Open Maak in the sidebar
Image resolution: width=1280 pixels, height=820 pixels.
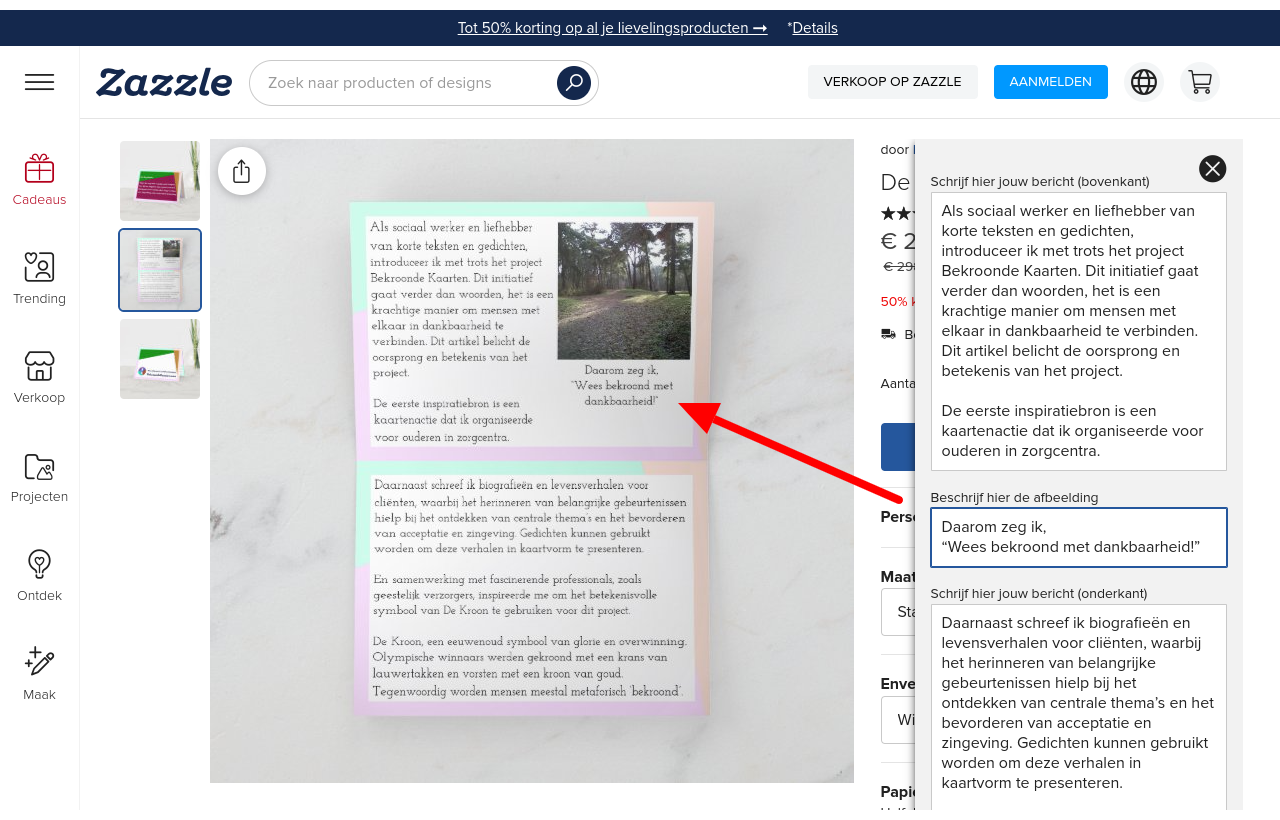[x=40, y=674]
